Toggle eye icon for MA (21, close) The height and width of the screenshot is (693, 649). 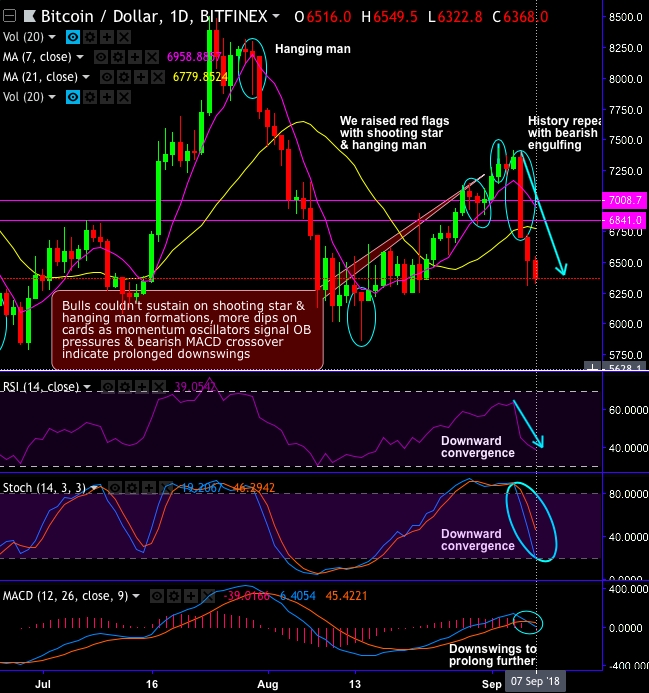(108, 76)
